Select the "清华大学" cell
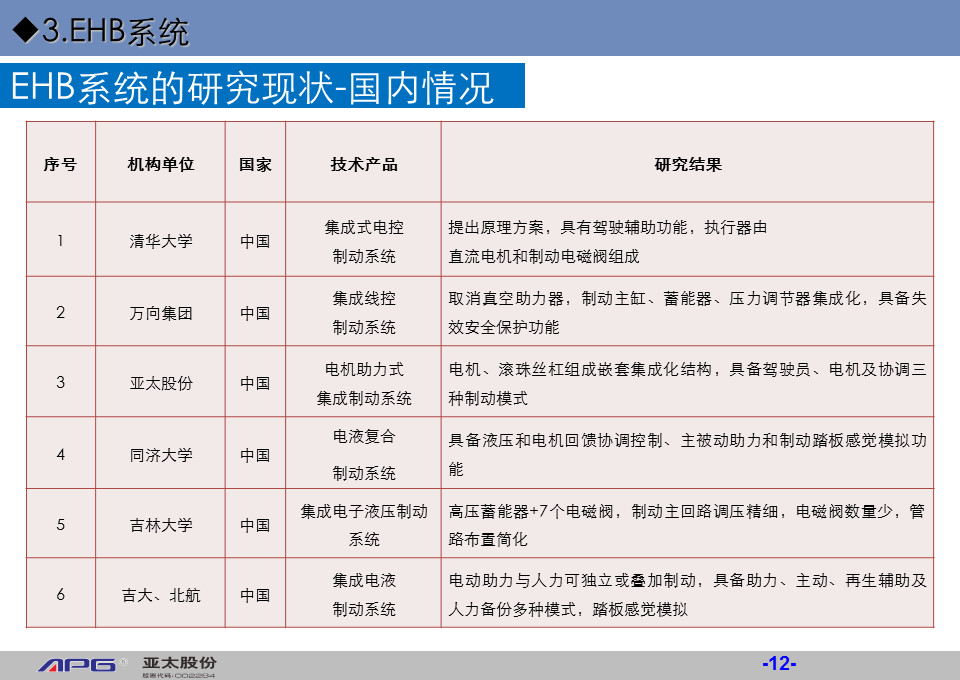 click(x=160, y=241)
